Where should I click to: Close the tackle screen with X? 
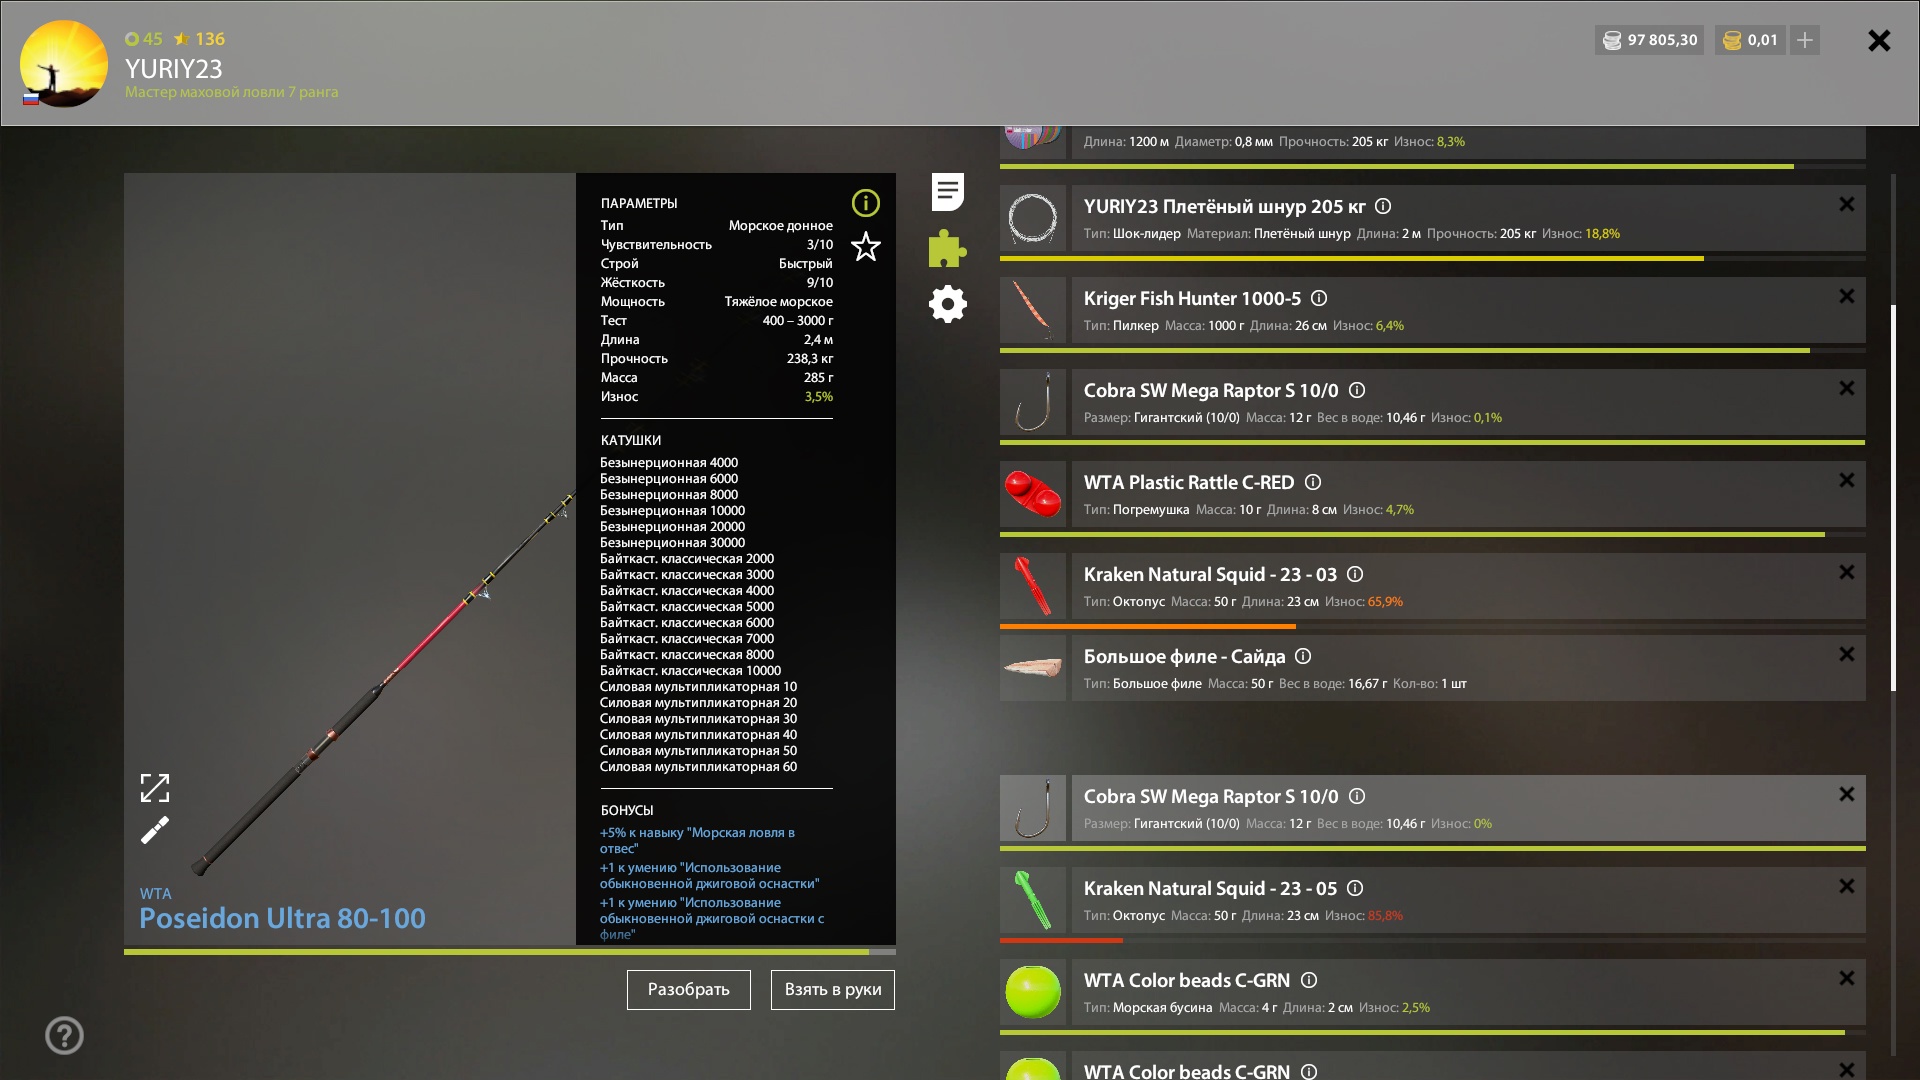click(x=1879, y=40)
